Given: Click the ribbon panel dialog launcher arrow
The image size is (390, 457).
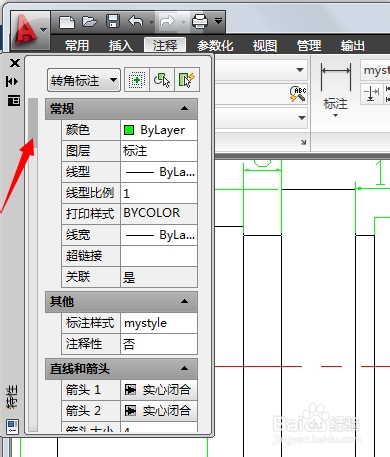Looking at the screenshot, I should tap(303, 142).
